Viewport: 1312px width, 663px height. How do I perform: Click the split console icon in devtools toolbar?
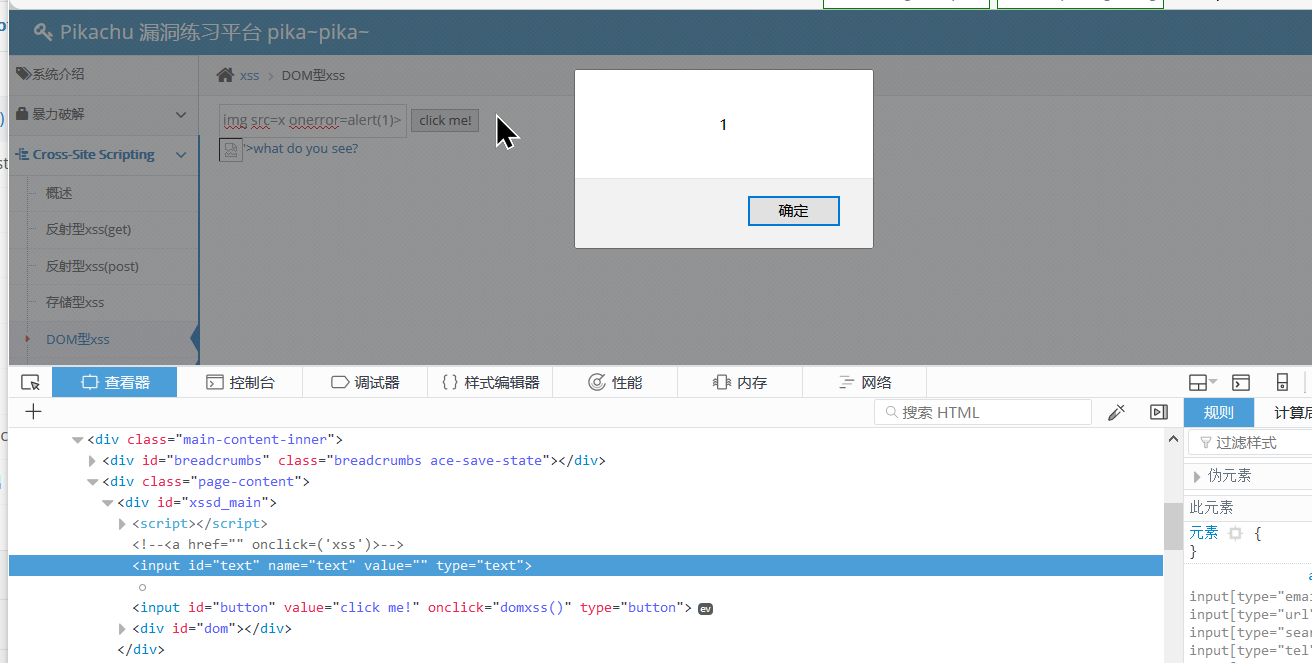click(1241, 382)
